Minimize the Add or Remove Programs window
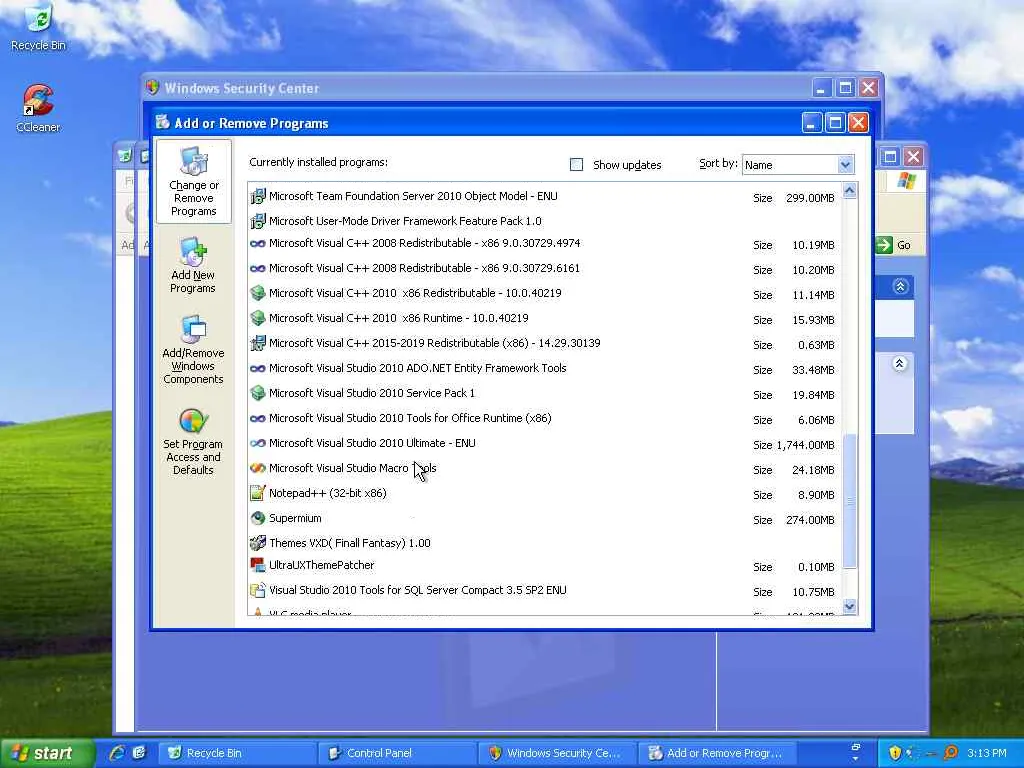Image resolution: width=1024 pixels, height=768 pixels. (x=811, y=123)
